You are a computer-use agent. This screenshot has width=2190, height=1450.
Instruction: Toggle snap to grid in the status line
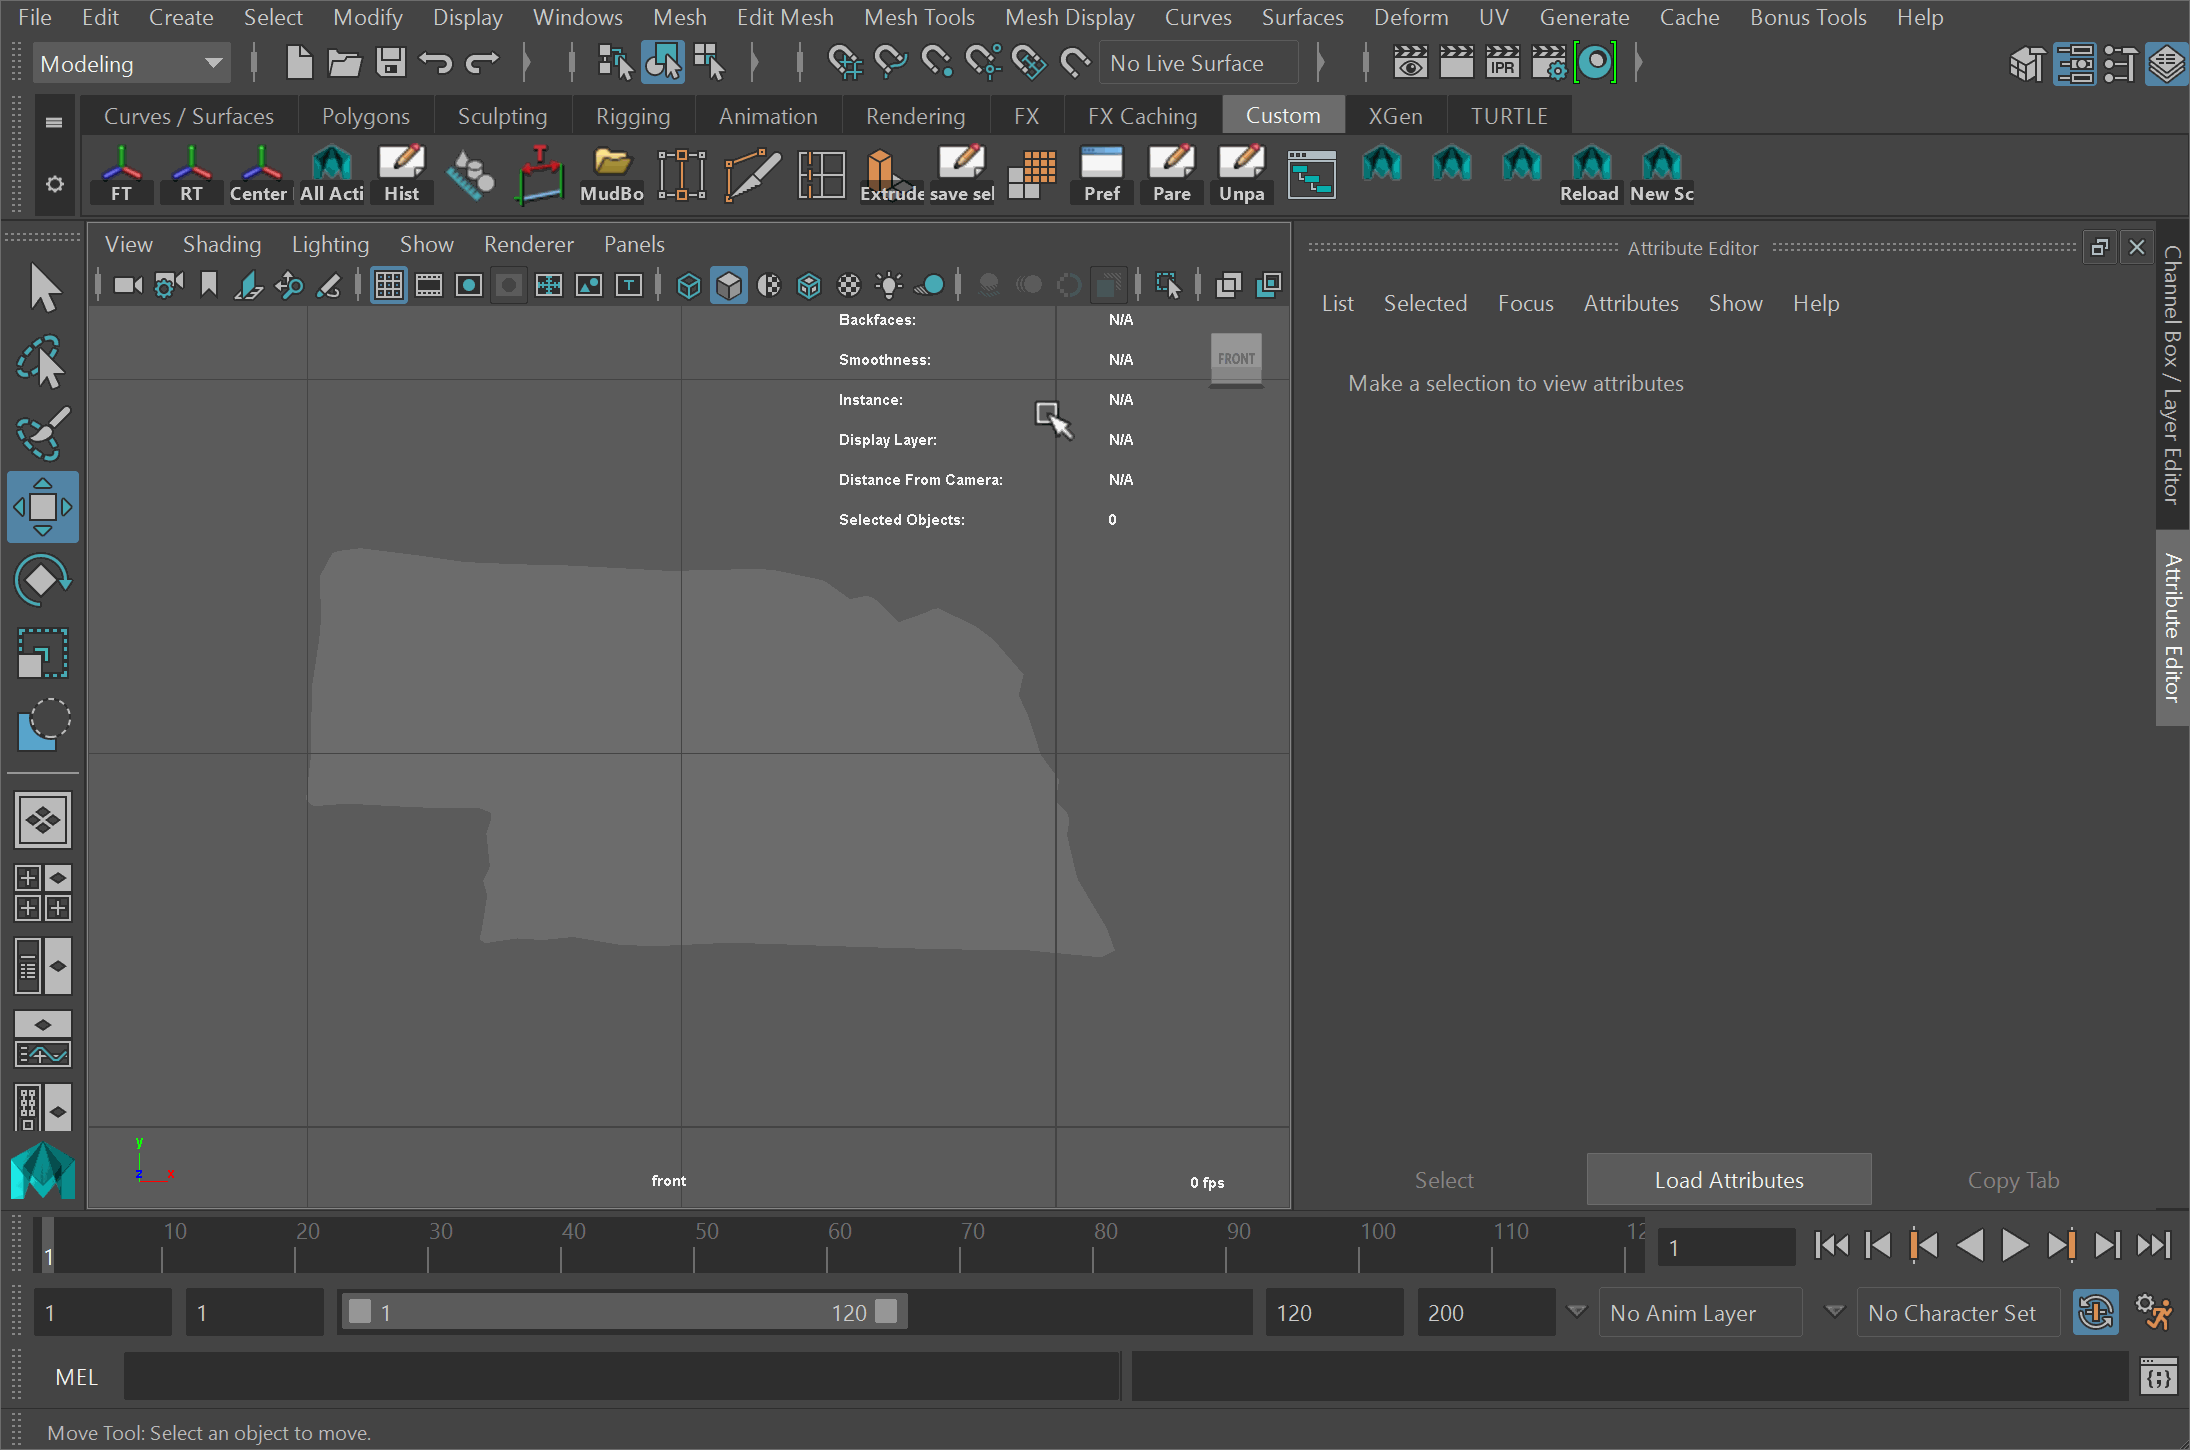(x=847, y=62)
